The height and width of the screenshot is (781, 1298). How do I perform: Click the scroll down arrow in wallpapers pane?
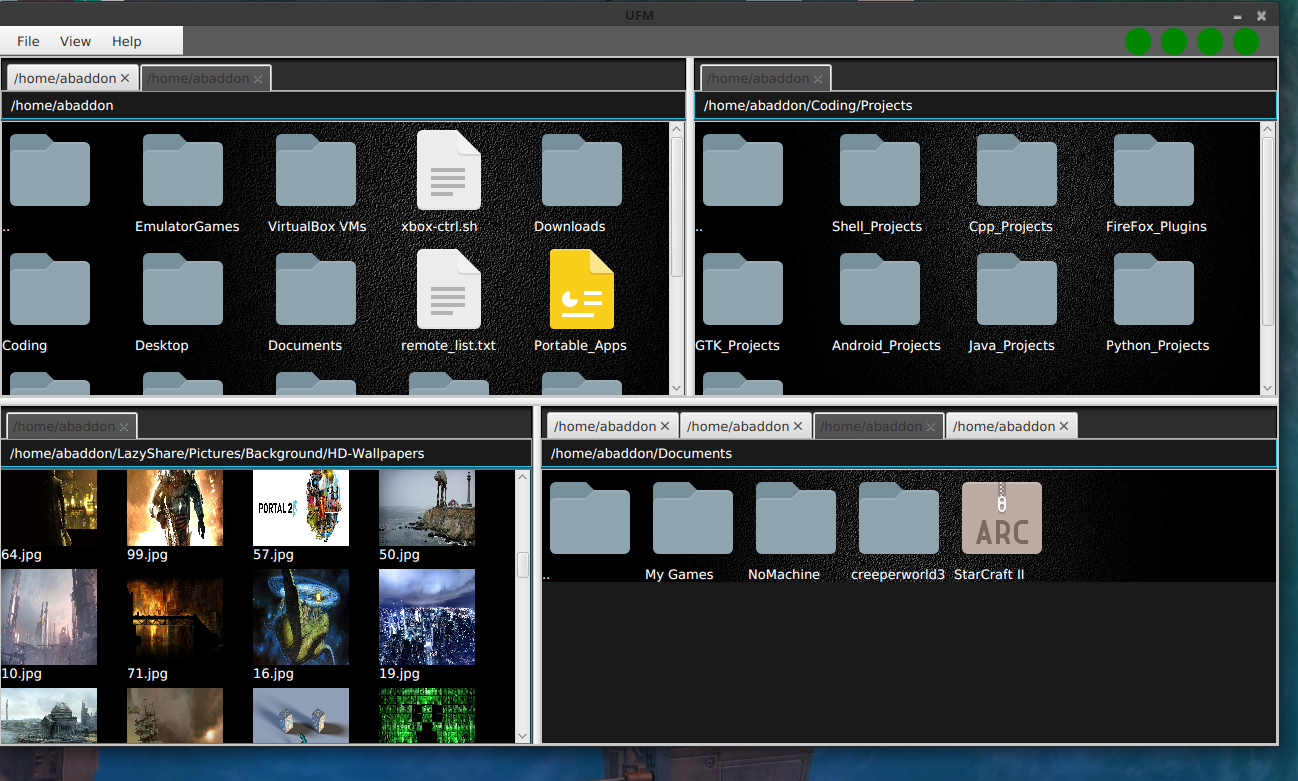522,735
